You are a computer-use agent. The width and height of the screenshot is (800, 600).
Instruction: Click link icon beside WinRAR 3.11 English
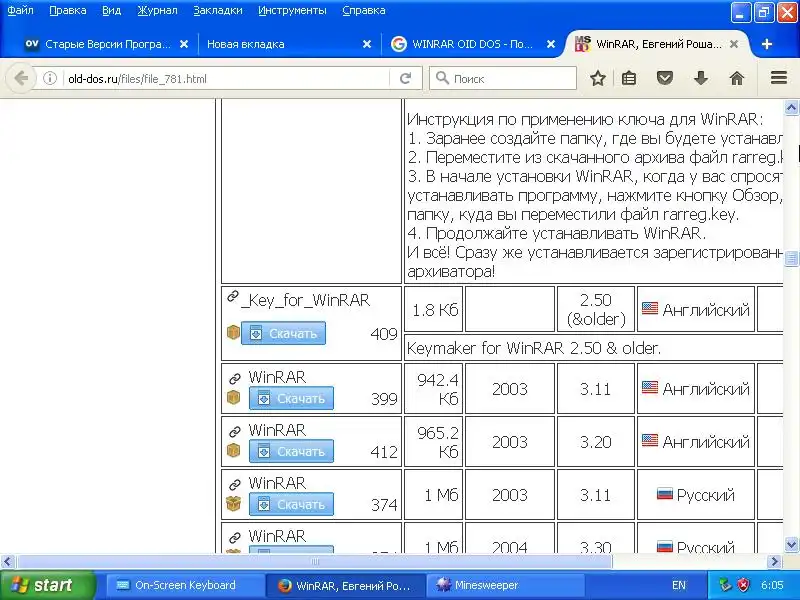point(235,379)
